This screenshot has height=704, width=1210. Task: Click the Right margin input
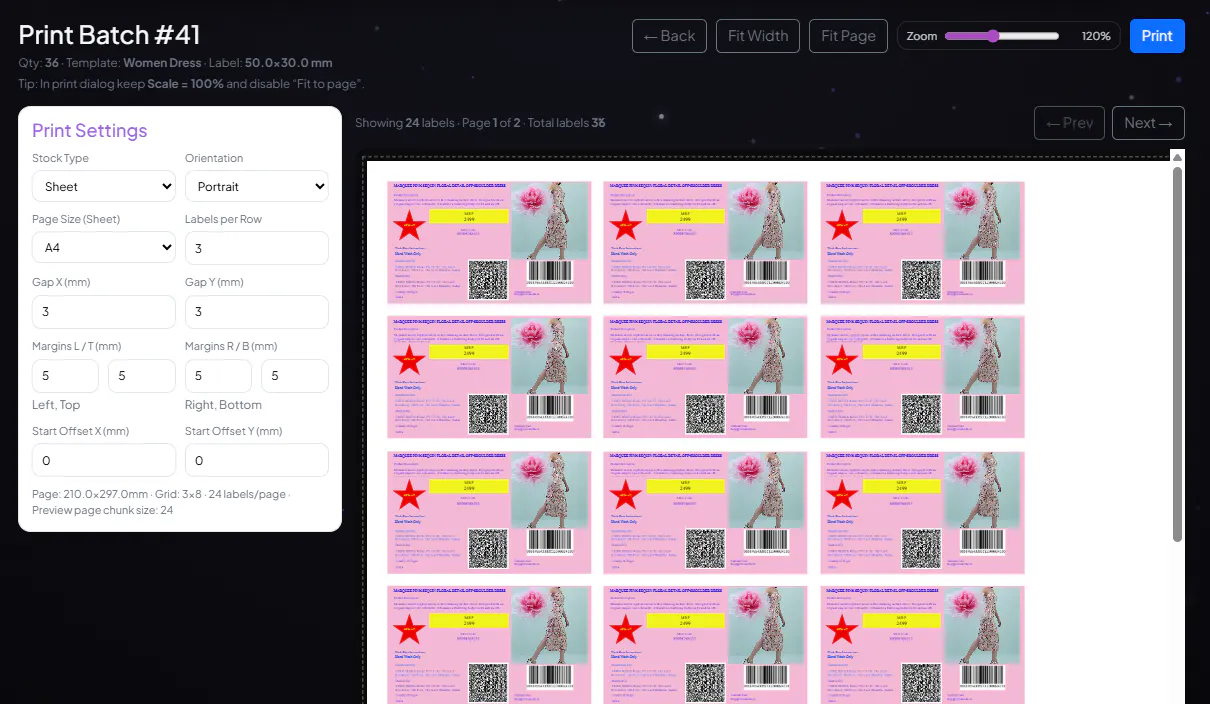[x=219, y=376]
